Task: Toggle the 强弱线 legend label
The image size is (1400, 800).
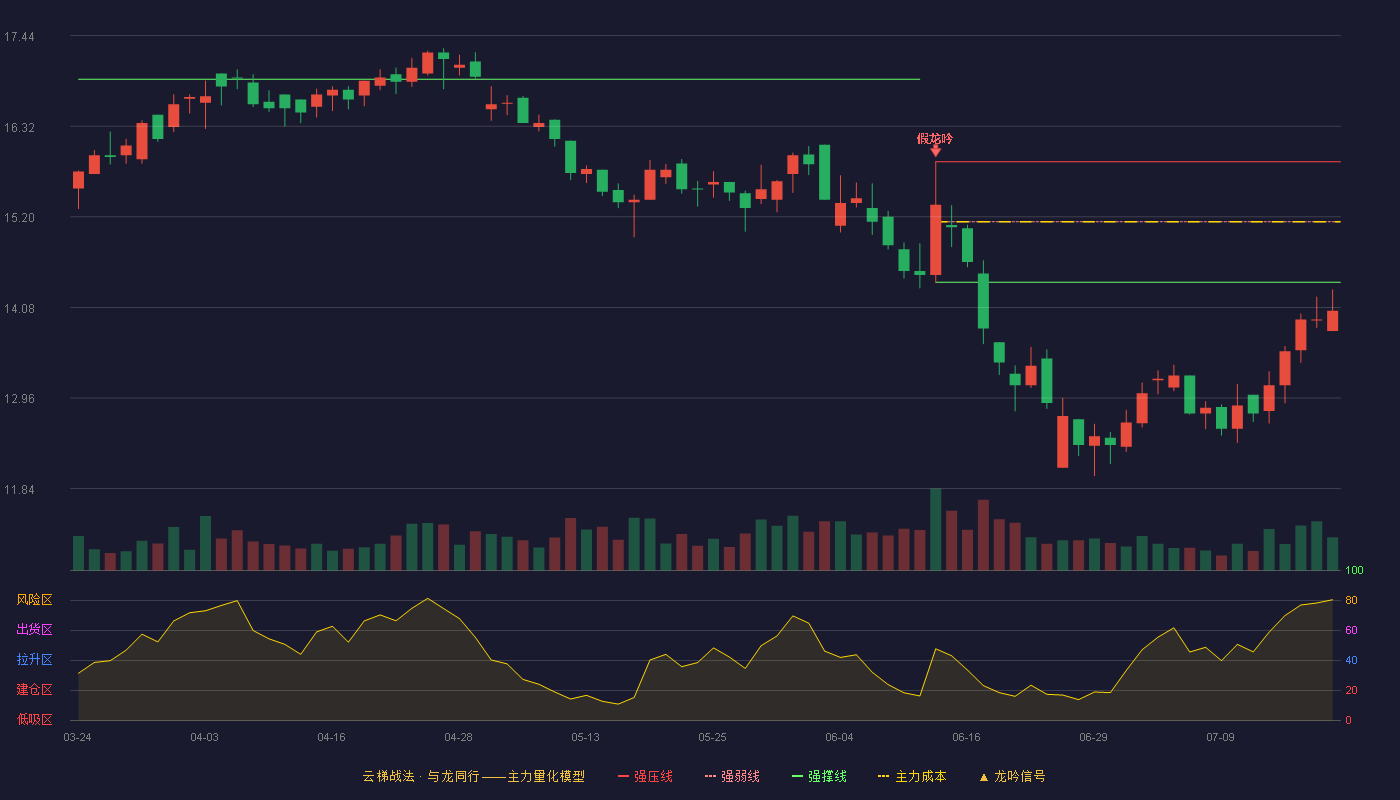Action: [x=740, y=777]
